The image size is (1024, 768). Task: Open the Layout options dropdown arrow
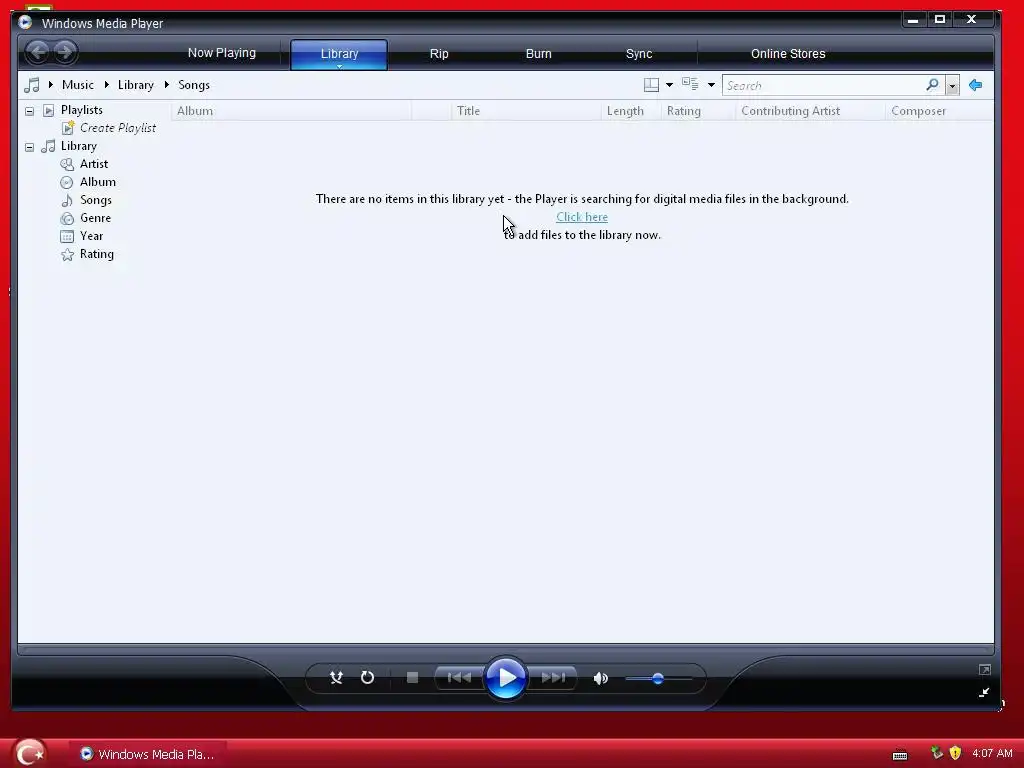coord(669,85)
